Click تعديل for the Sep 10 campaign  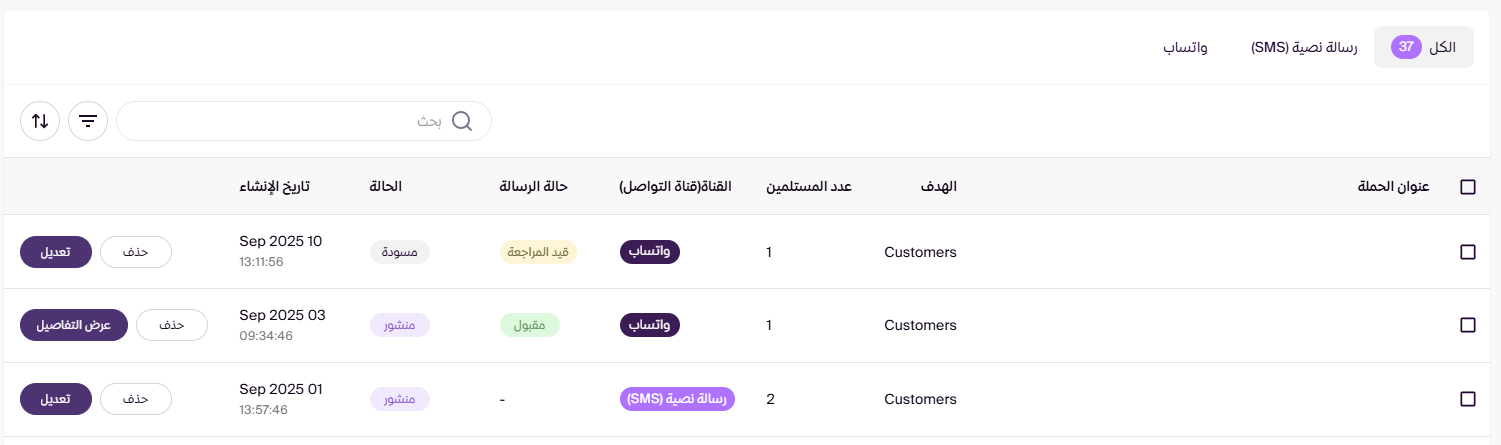[x=55, y=252]
